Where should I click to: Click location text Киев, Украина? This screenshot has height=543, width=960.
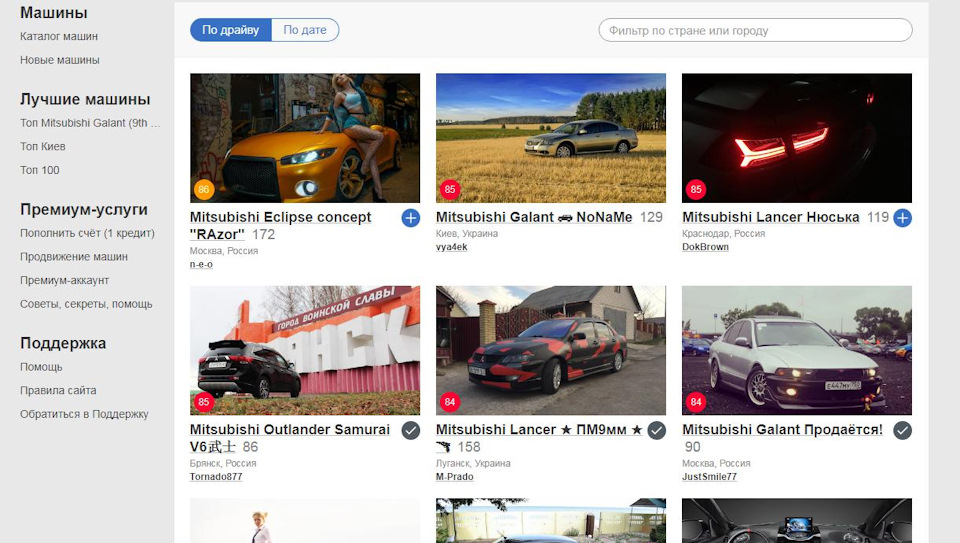[x=467, y=233]
